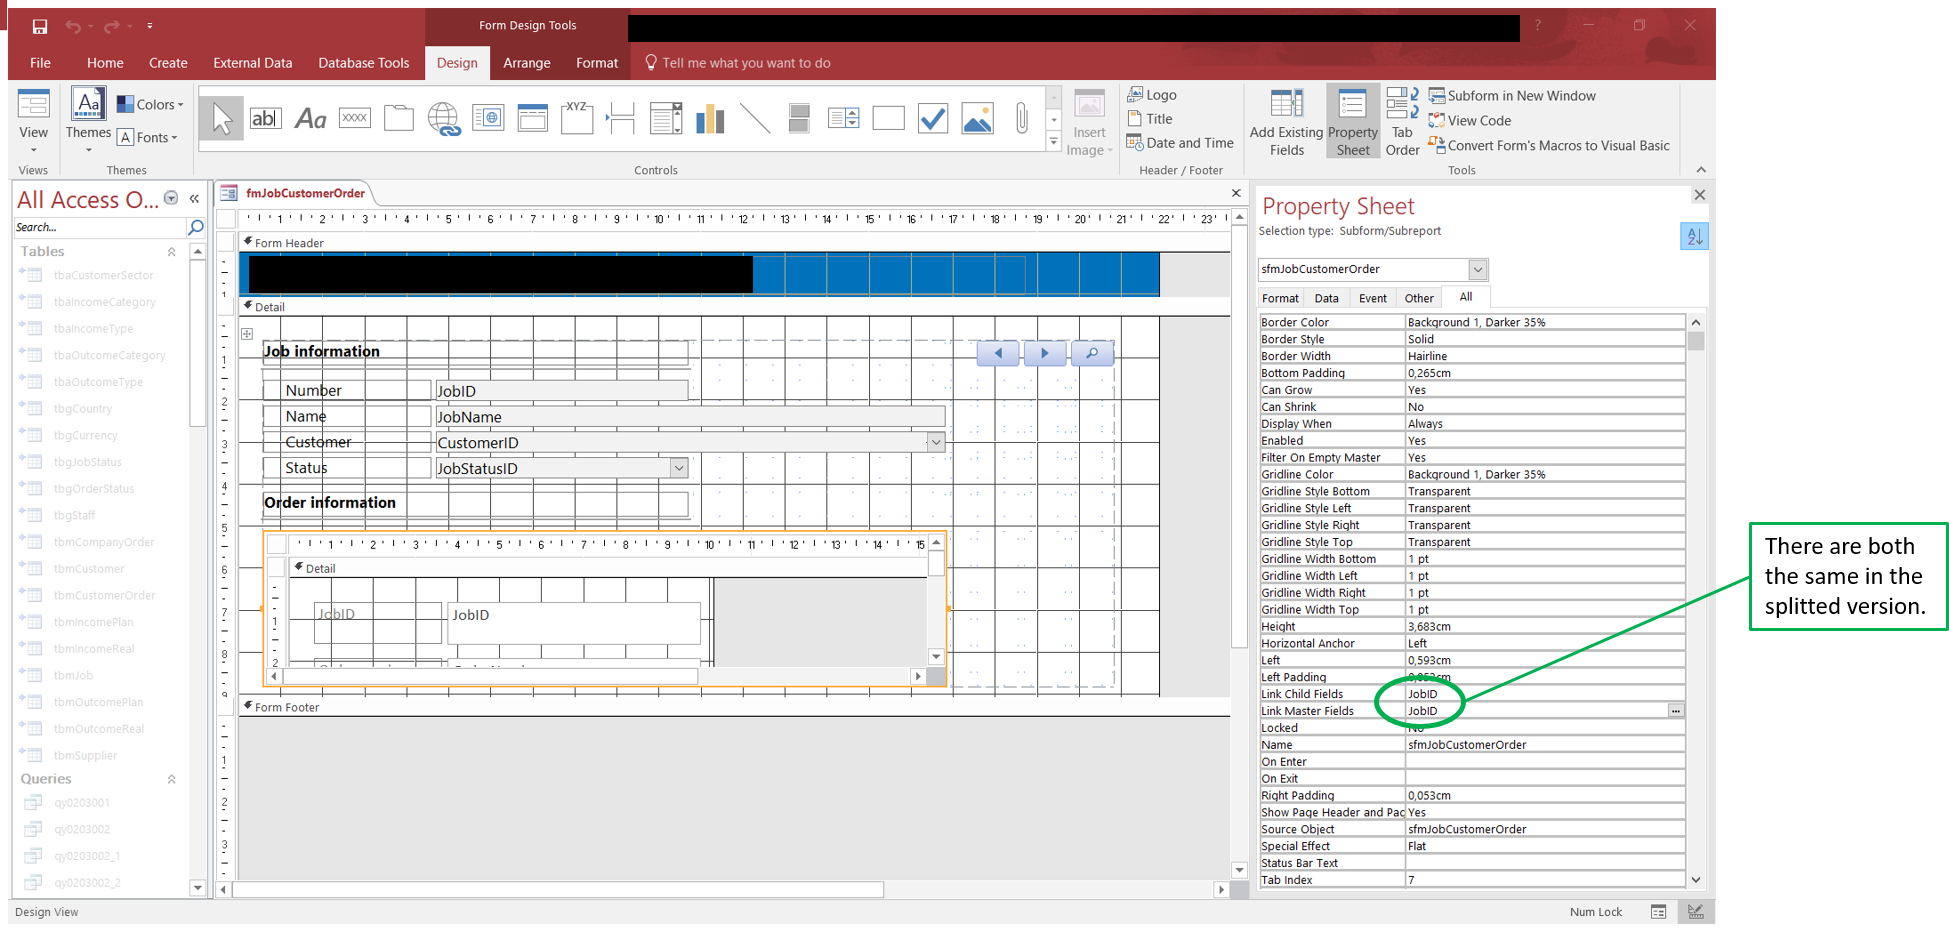Image resolution: width=1949 pixels, height=932 pixels.
Task: Select the Line control tool
Action: (x=755, y=119)
